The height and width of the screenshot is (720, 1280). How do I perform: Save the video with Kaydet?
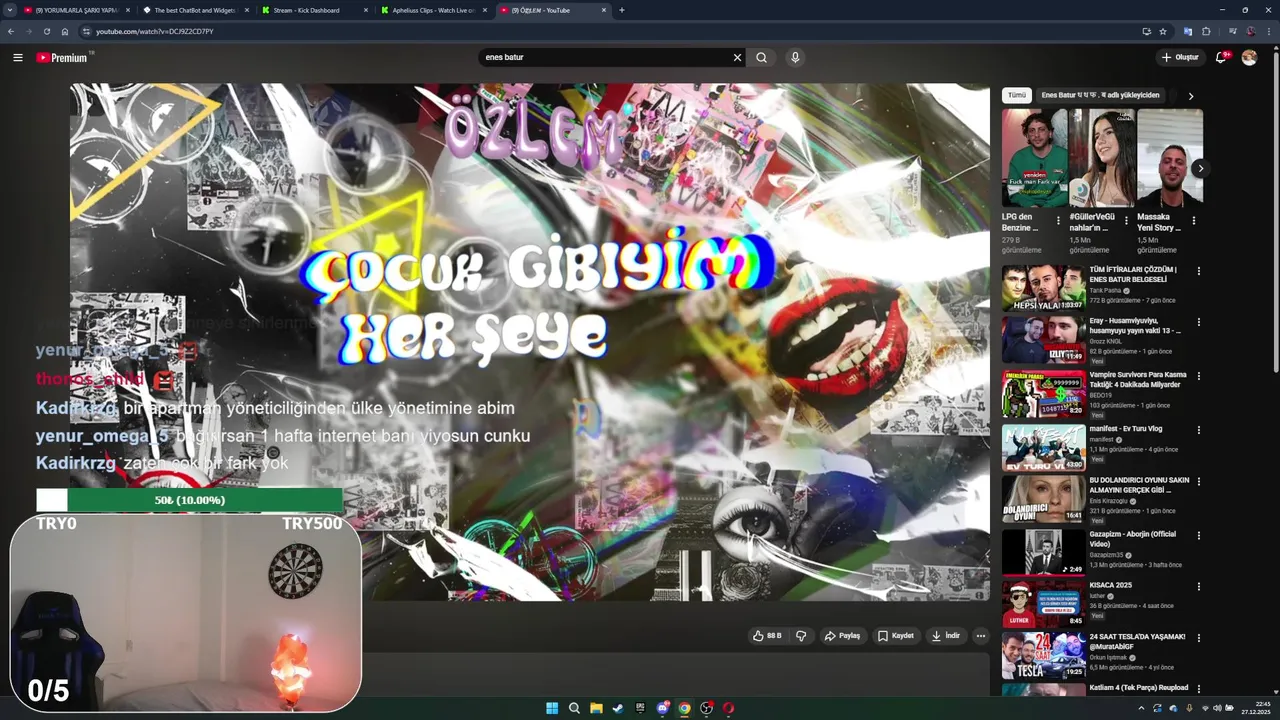click(896, 635)
